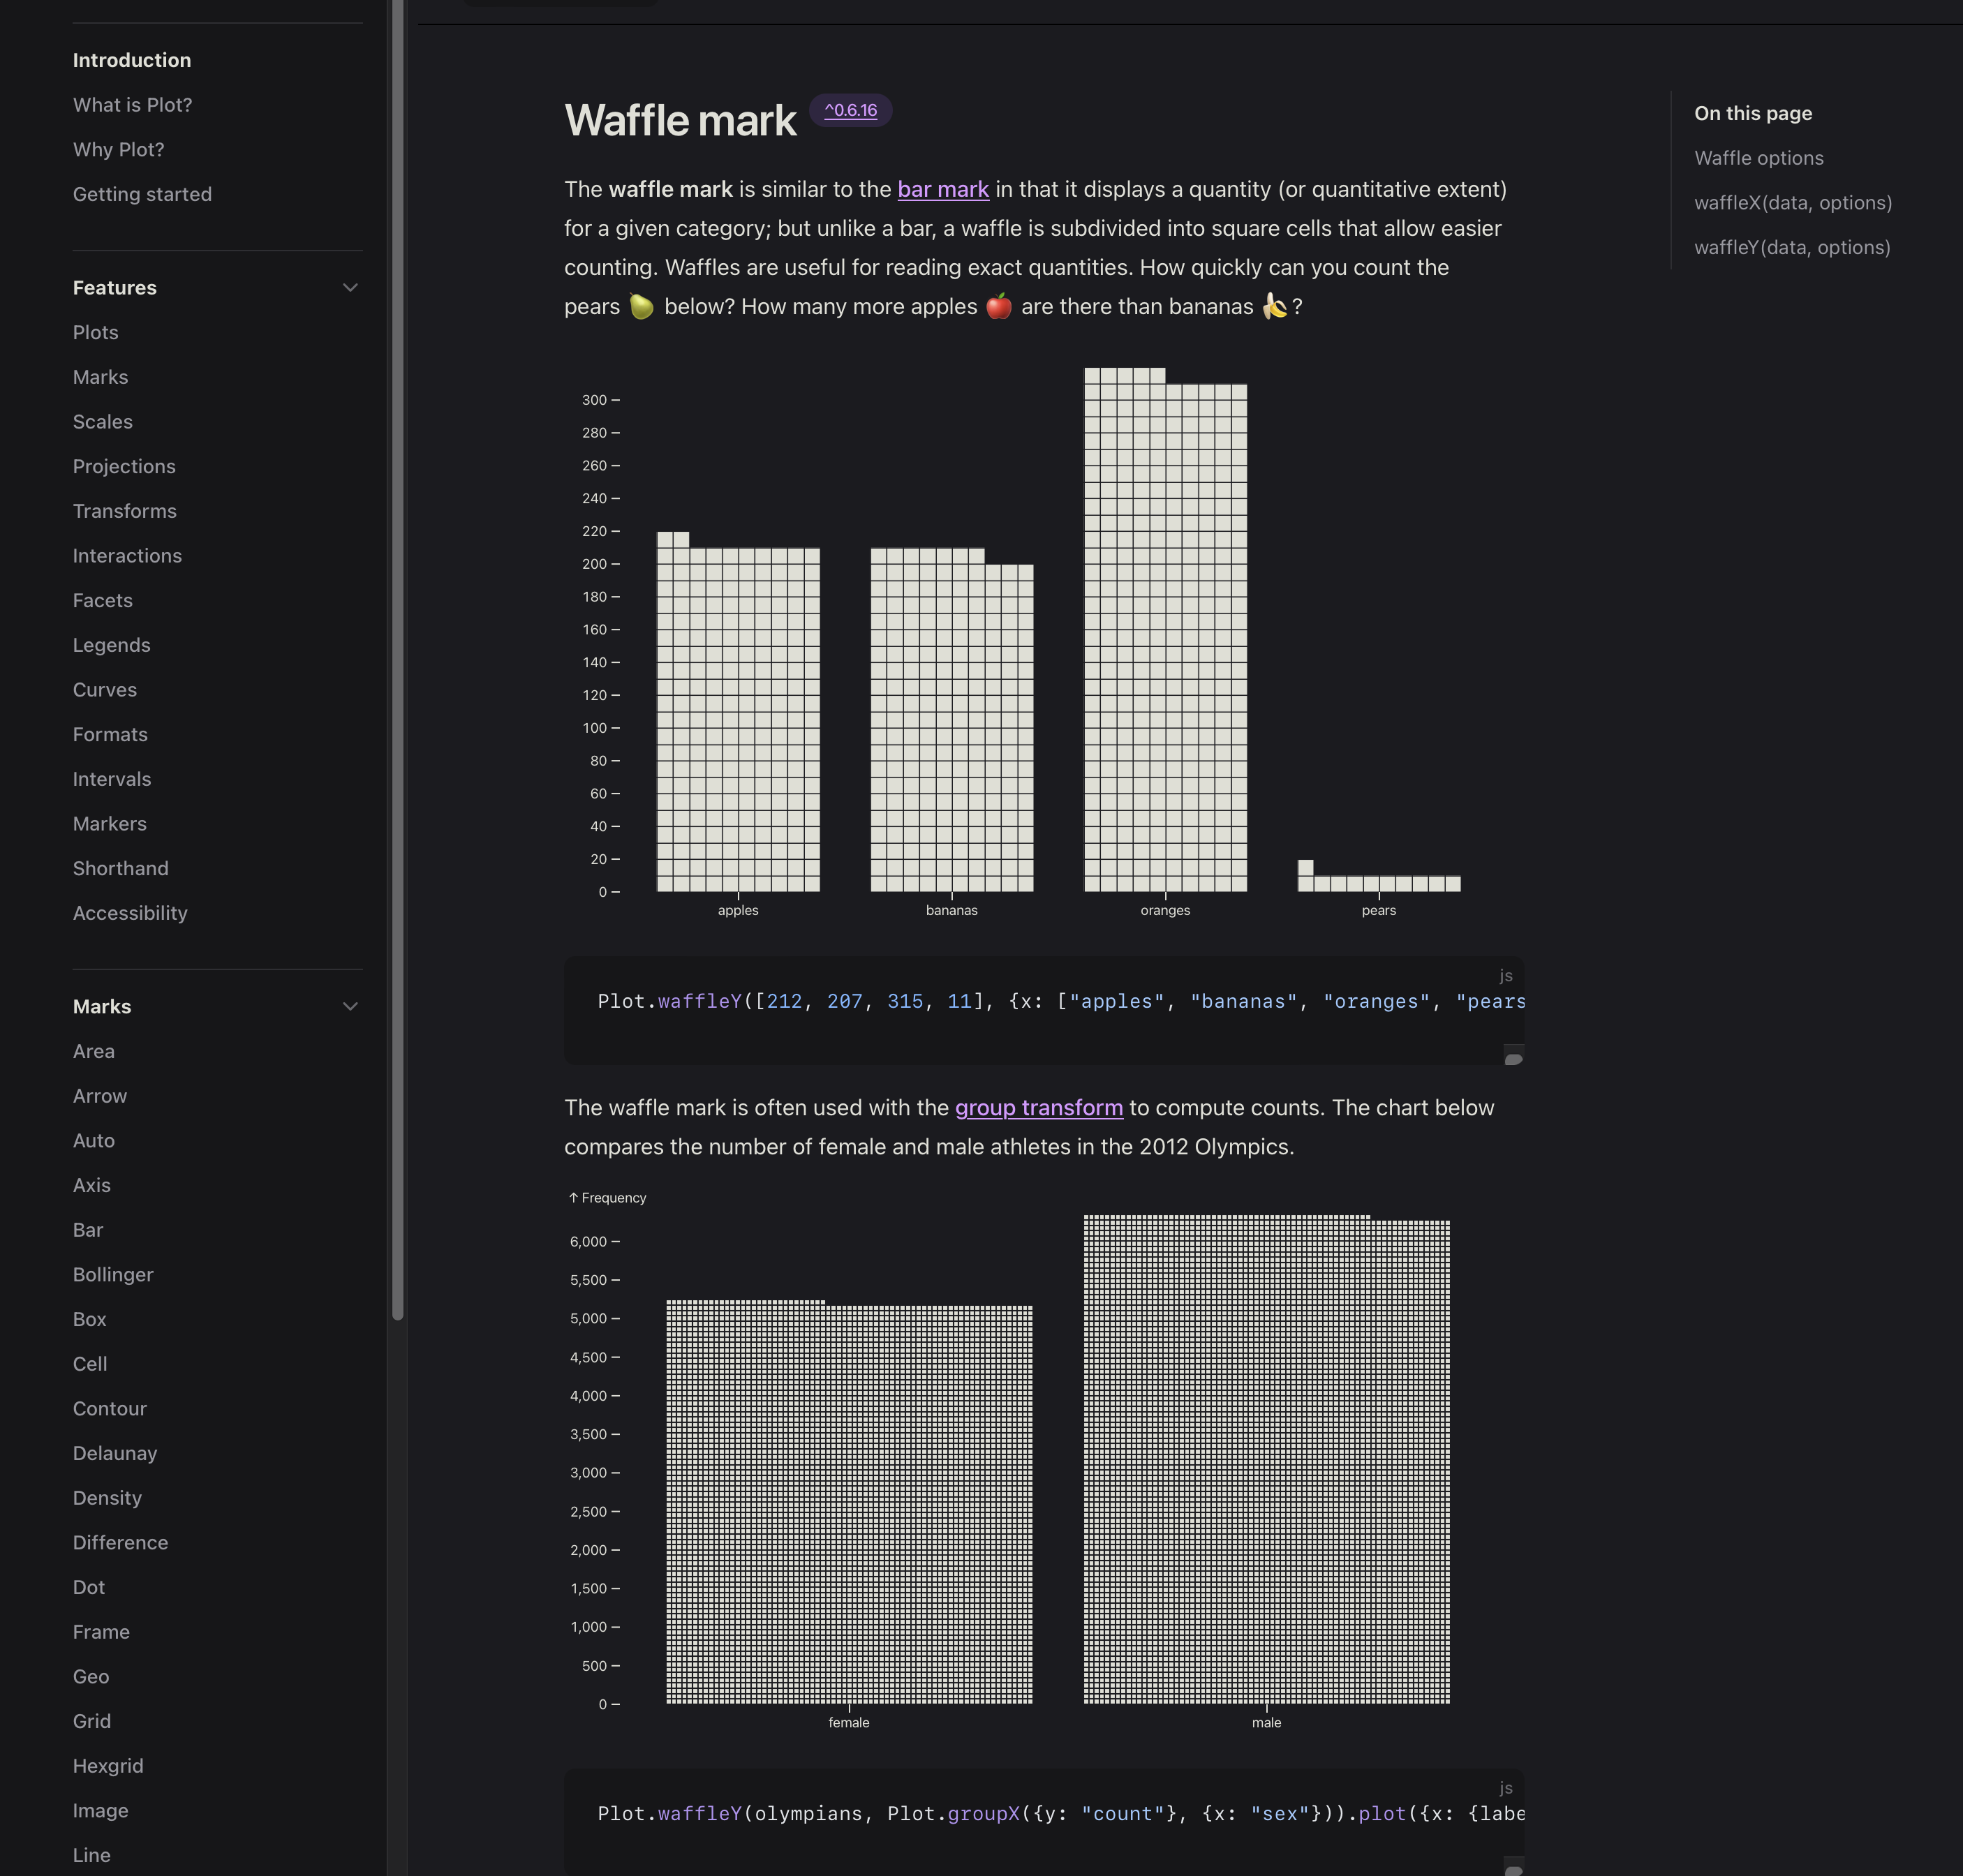This screenshot has height=1876, width=1963.
Task: Jump to waffleX(data, options) section
Action: 1793,203
